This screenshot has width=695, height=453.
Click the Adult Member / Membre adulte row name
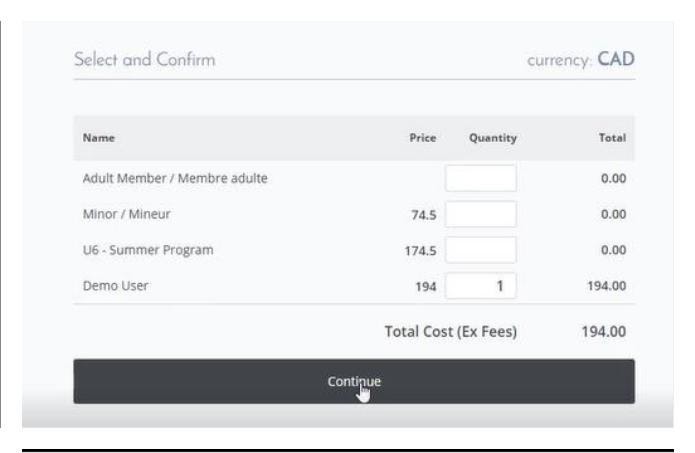tap(175, 178)
